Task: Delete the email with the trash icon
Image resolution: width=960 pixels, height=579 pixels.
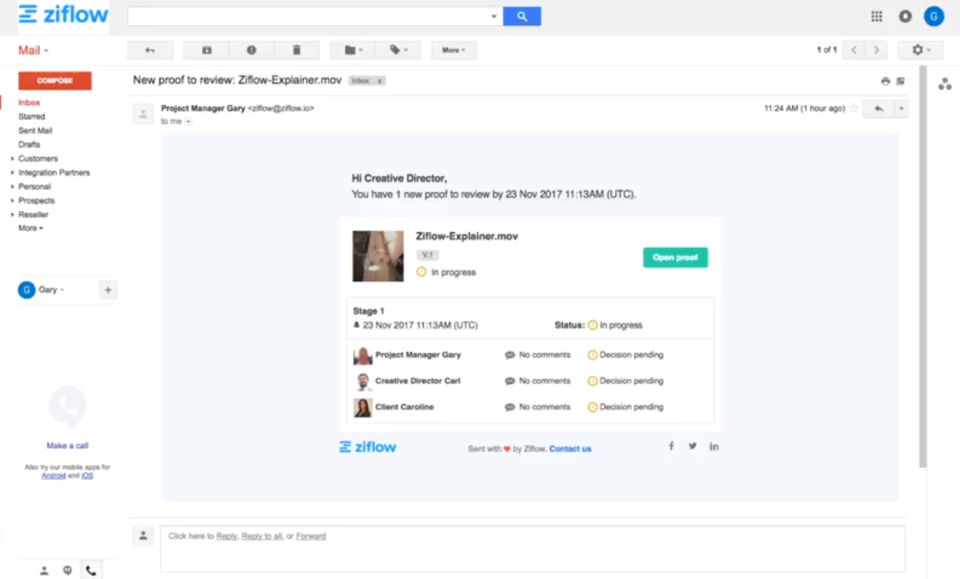Action: coord(297,50)
